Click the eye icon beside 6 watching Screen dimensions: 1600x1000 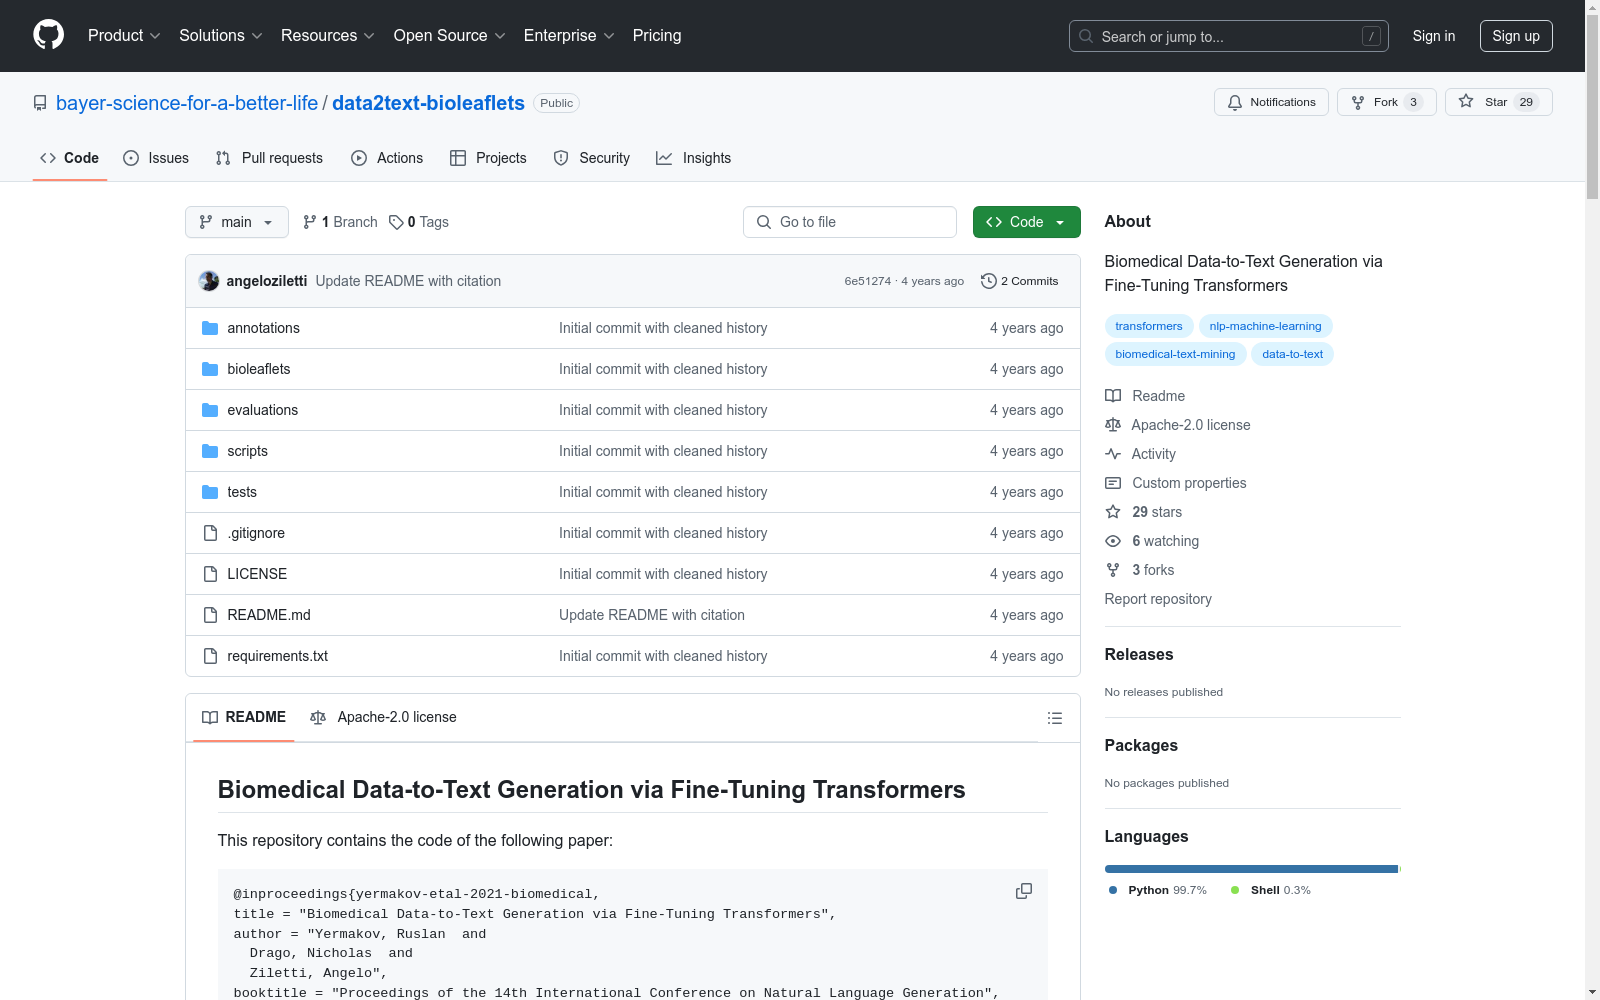click(x=1113, y=541)
